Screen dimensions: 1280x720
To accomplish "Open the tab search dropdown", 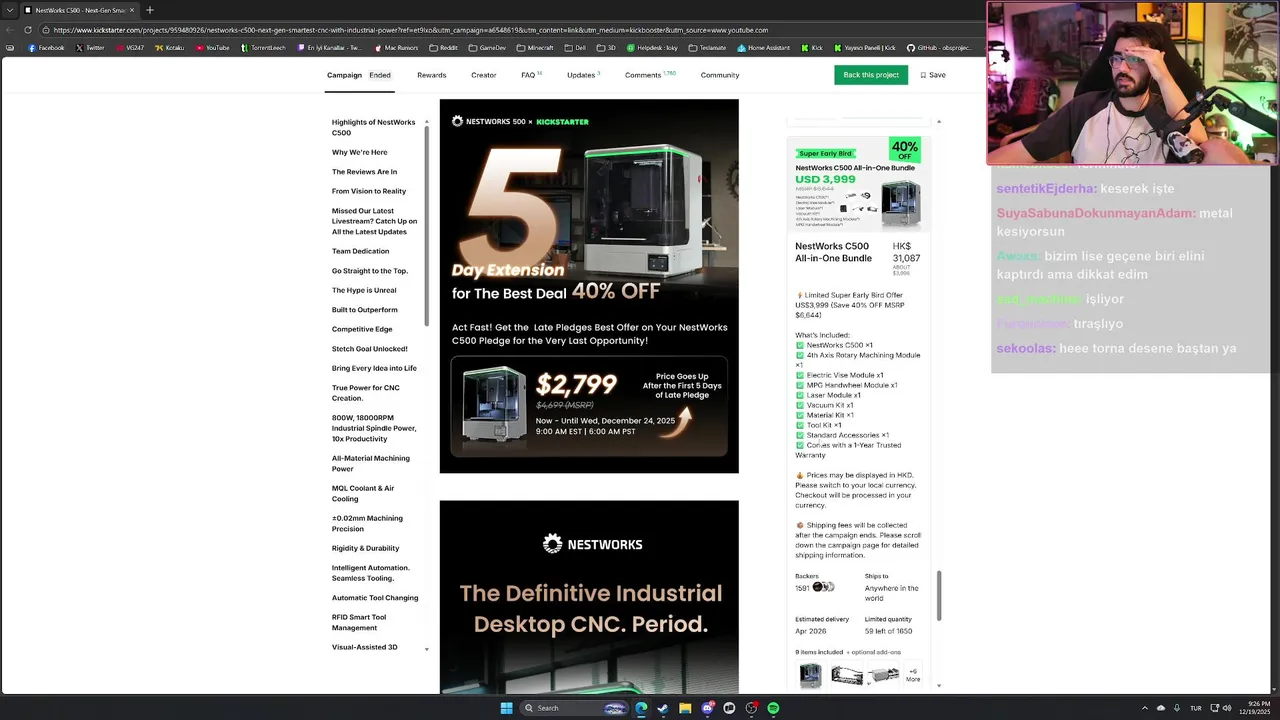I will point(9,10).
